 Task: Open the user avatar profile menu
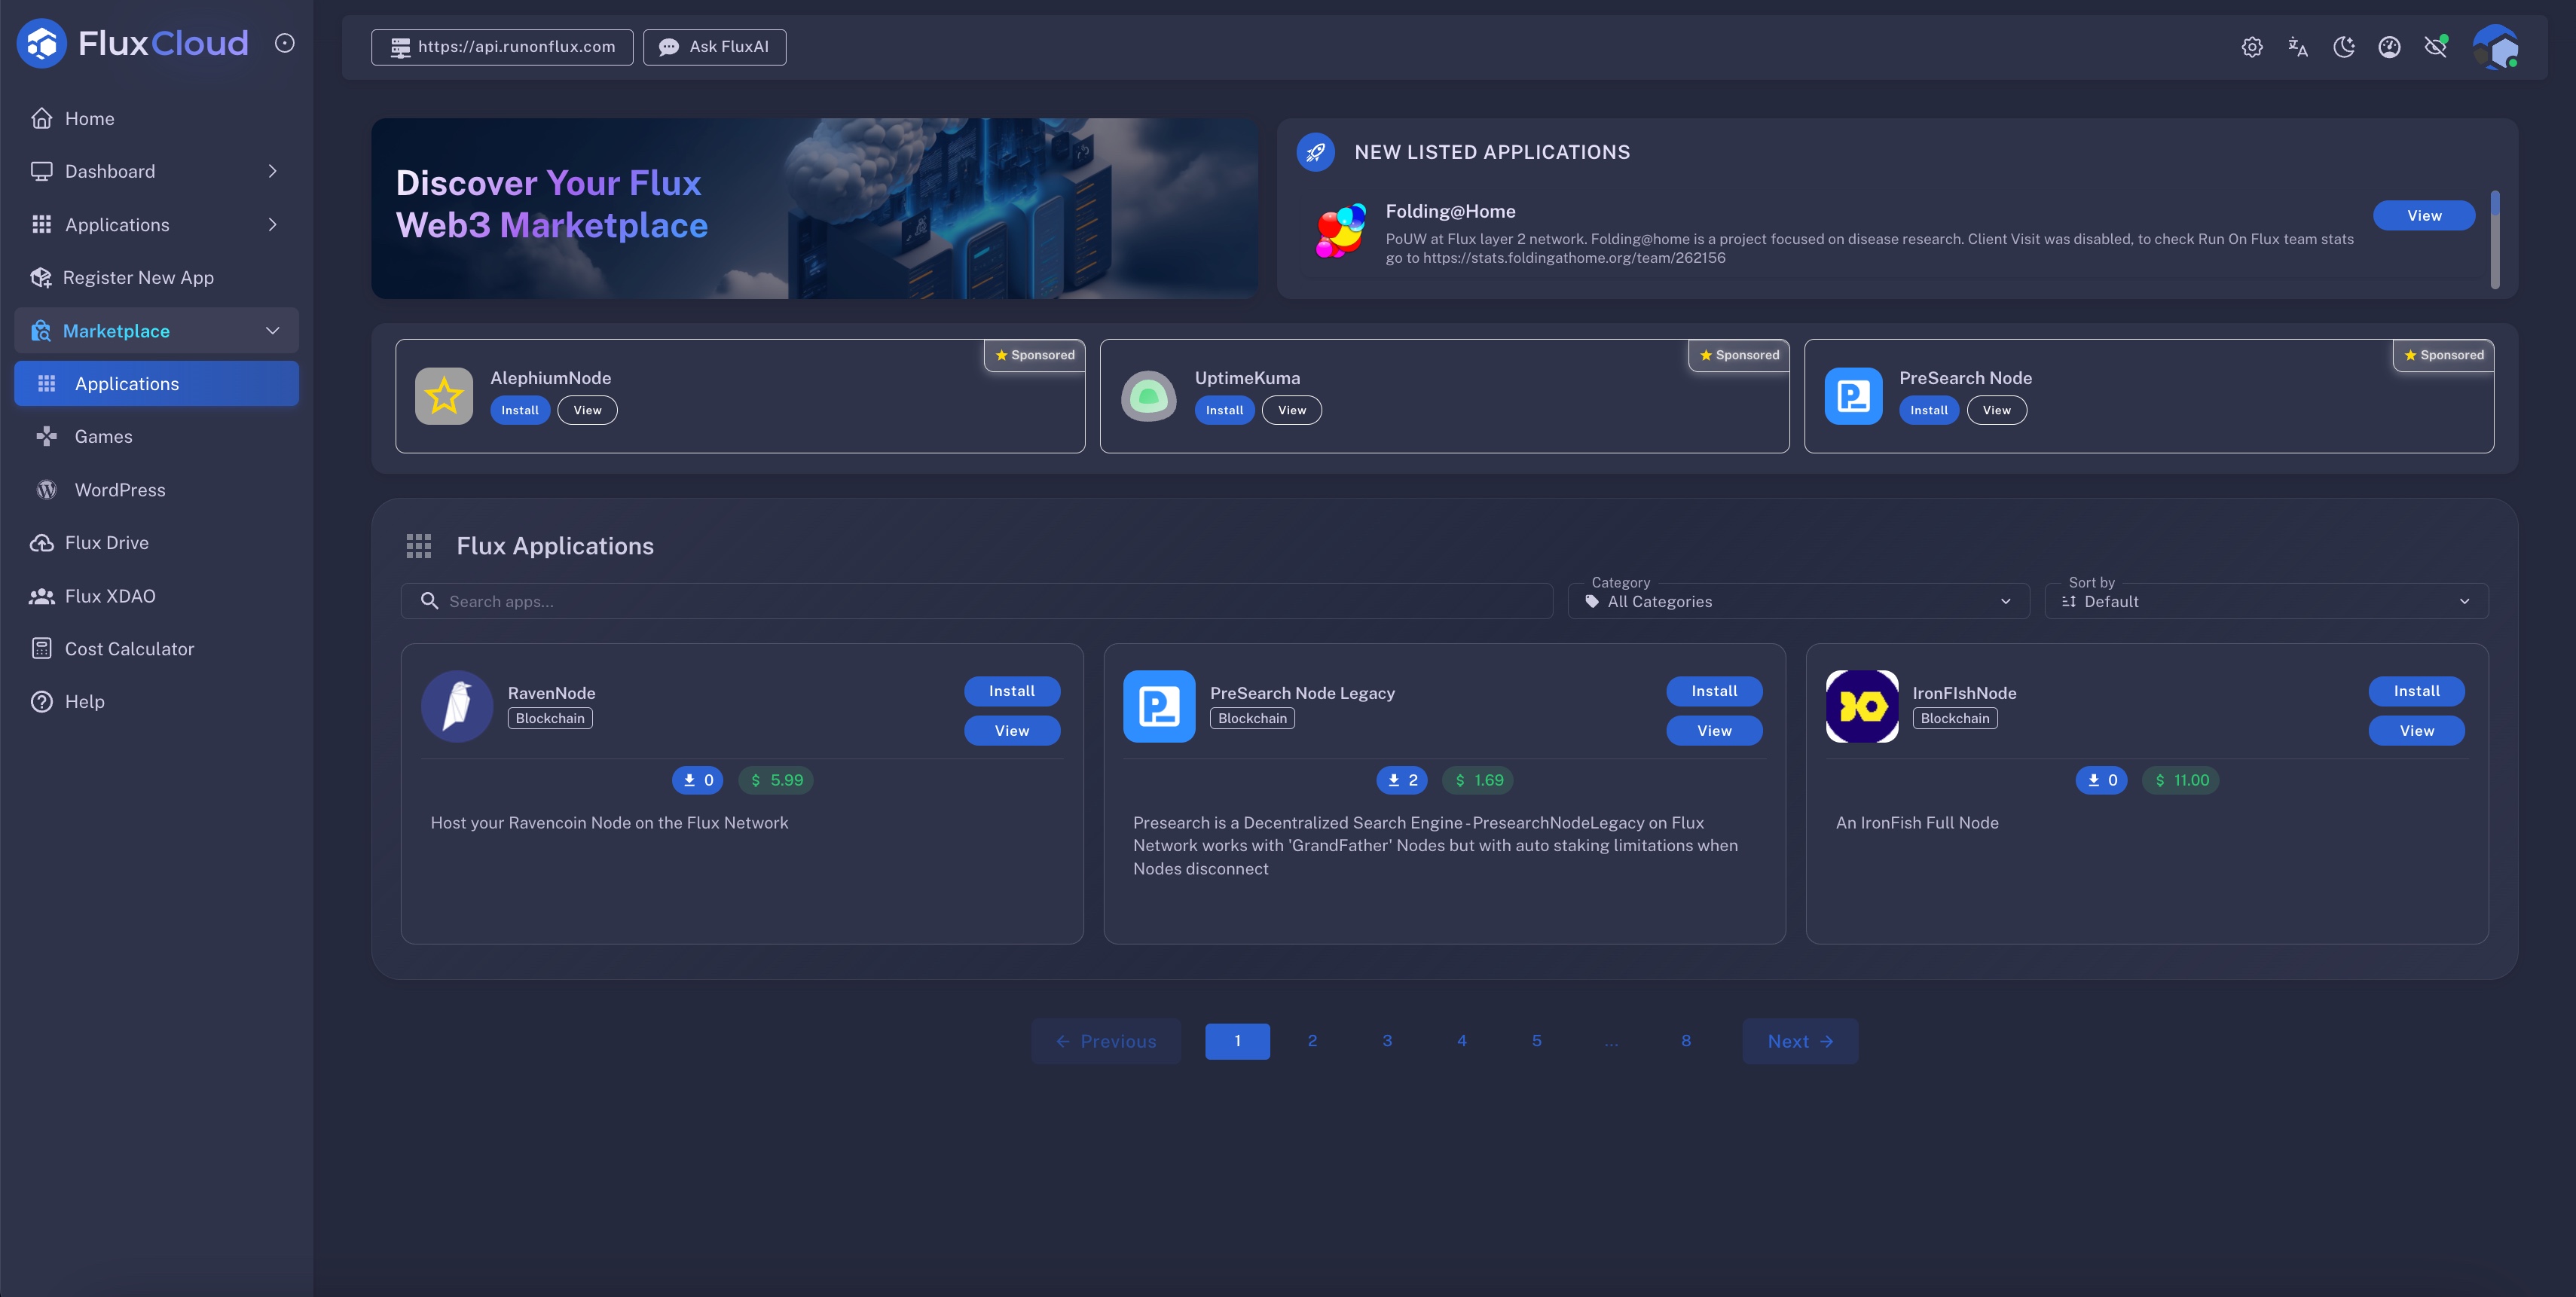[2495, 47]
